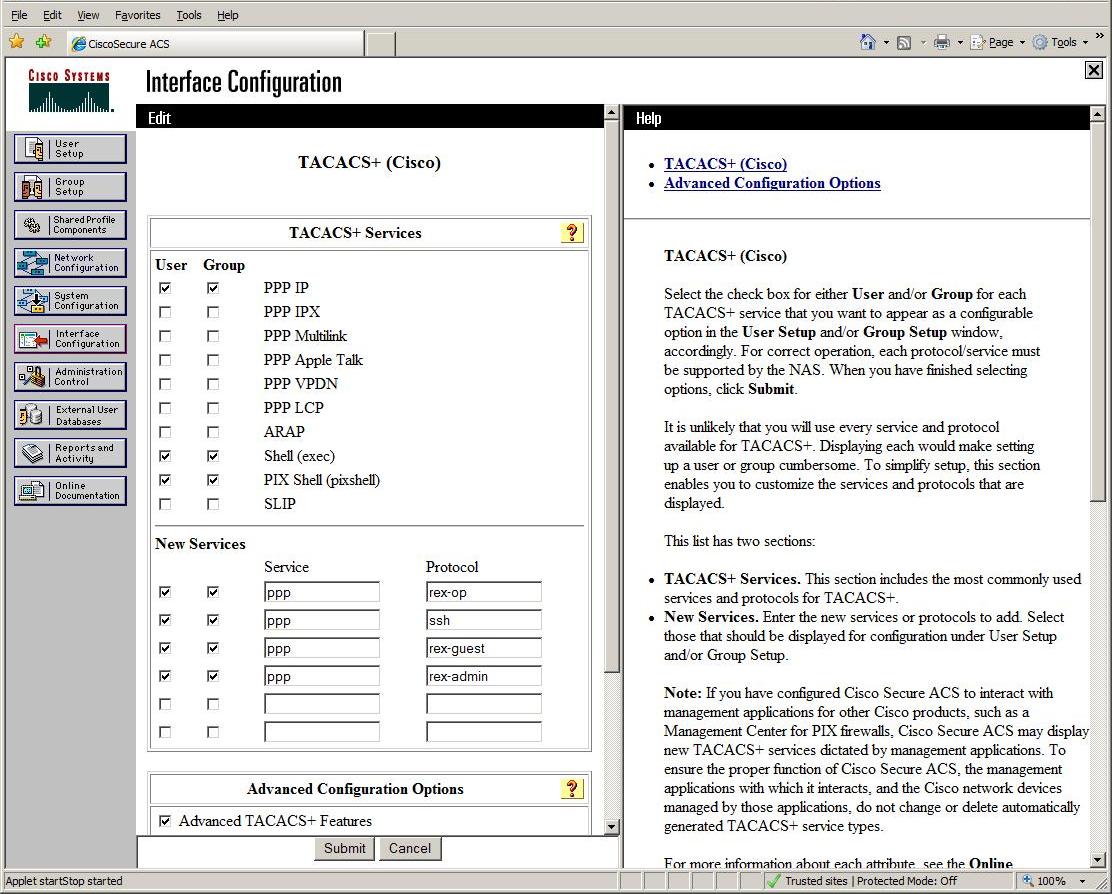1112x894 pixels.
Task: Open the Tools dropdown in the command bar
Action: click(1060, 43)
